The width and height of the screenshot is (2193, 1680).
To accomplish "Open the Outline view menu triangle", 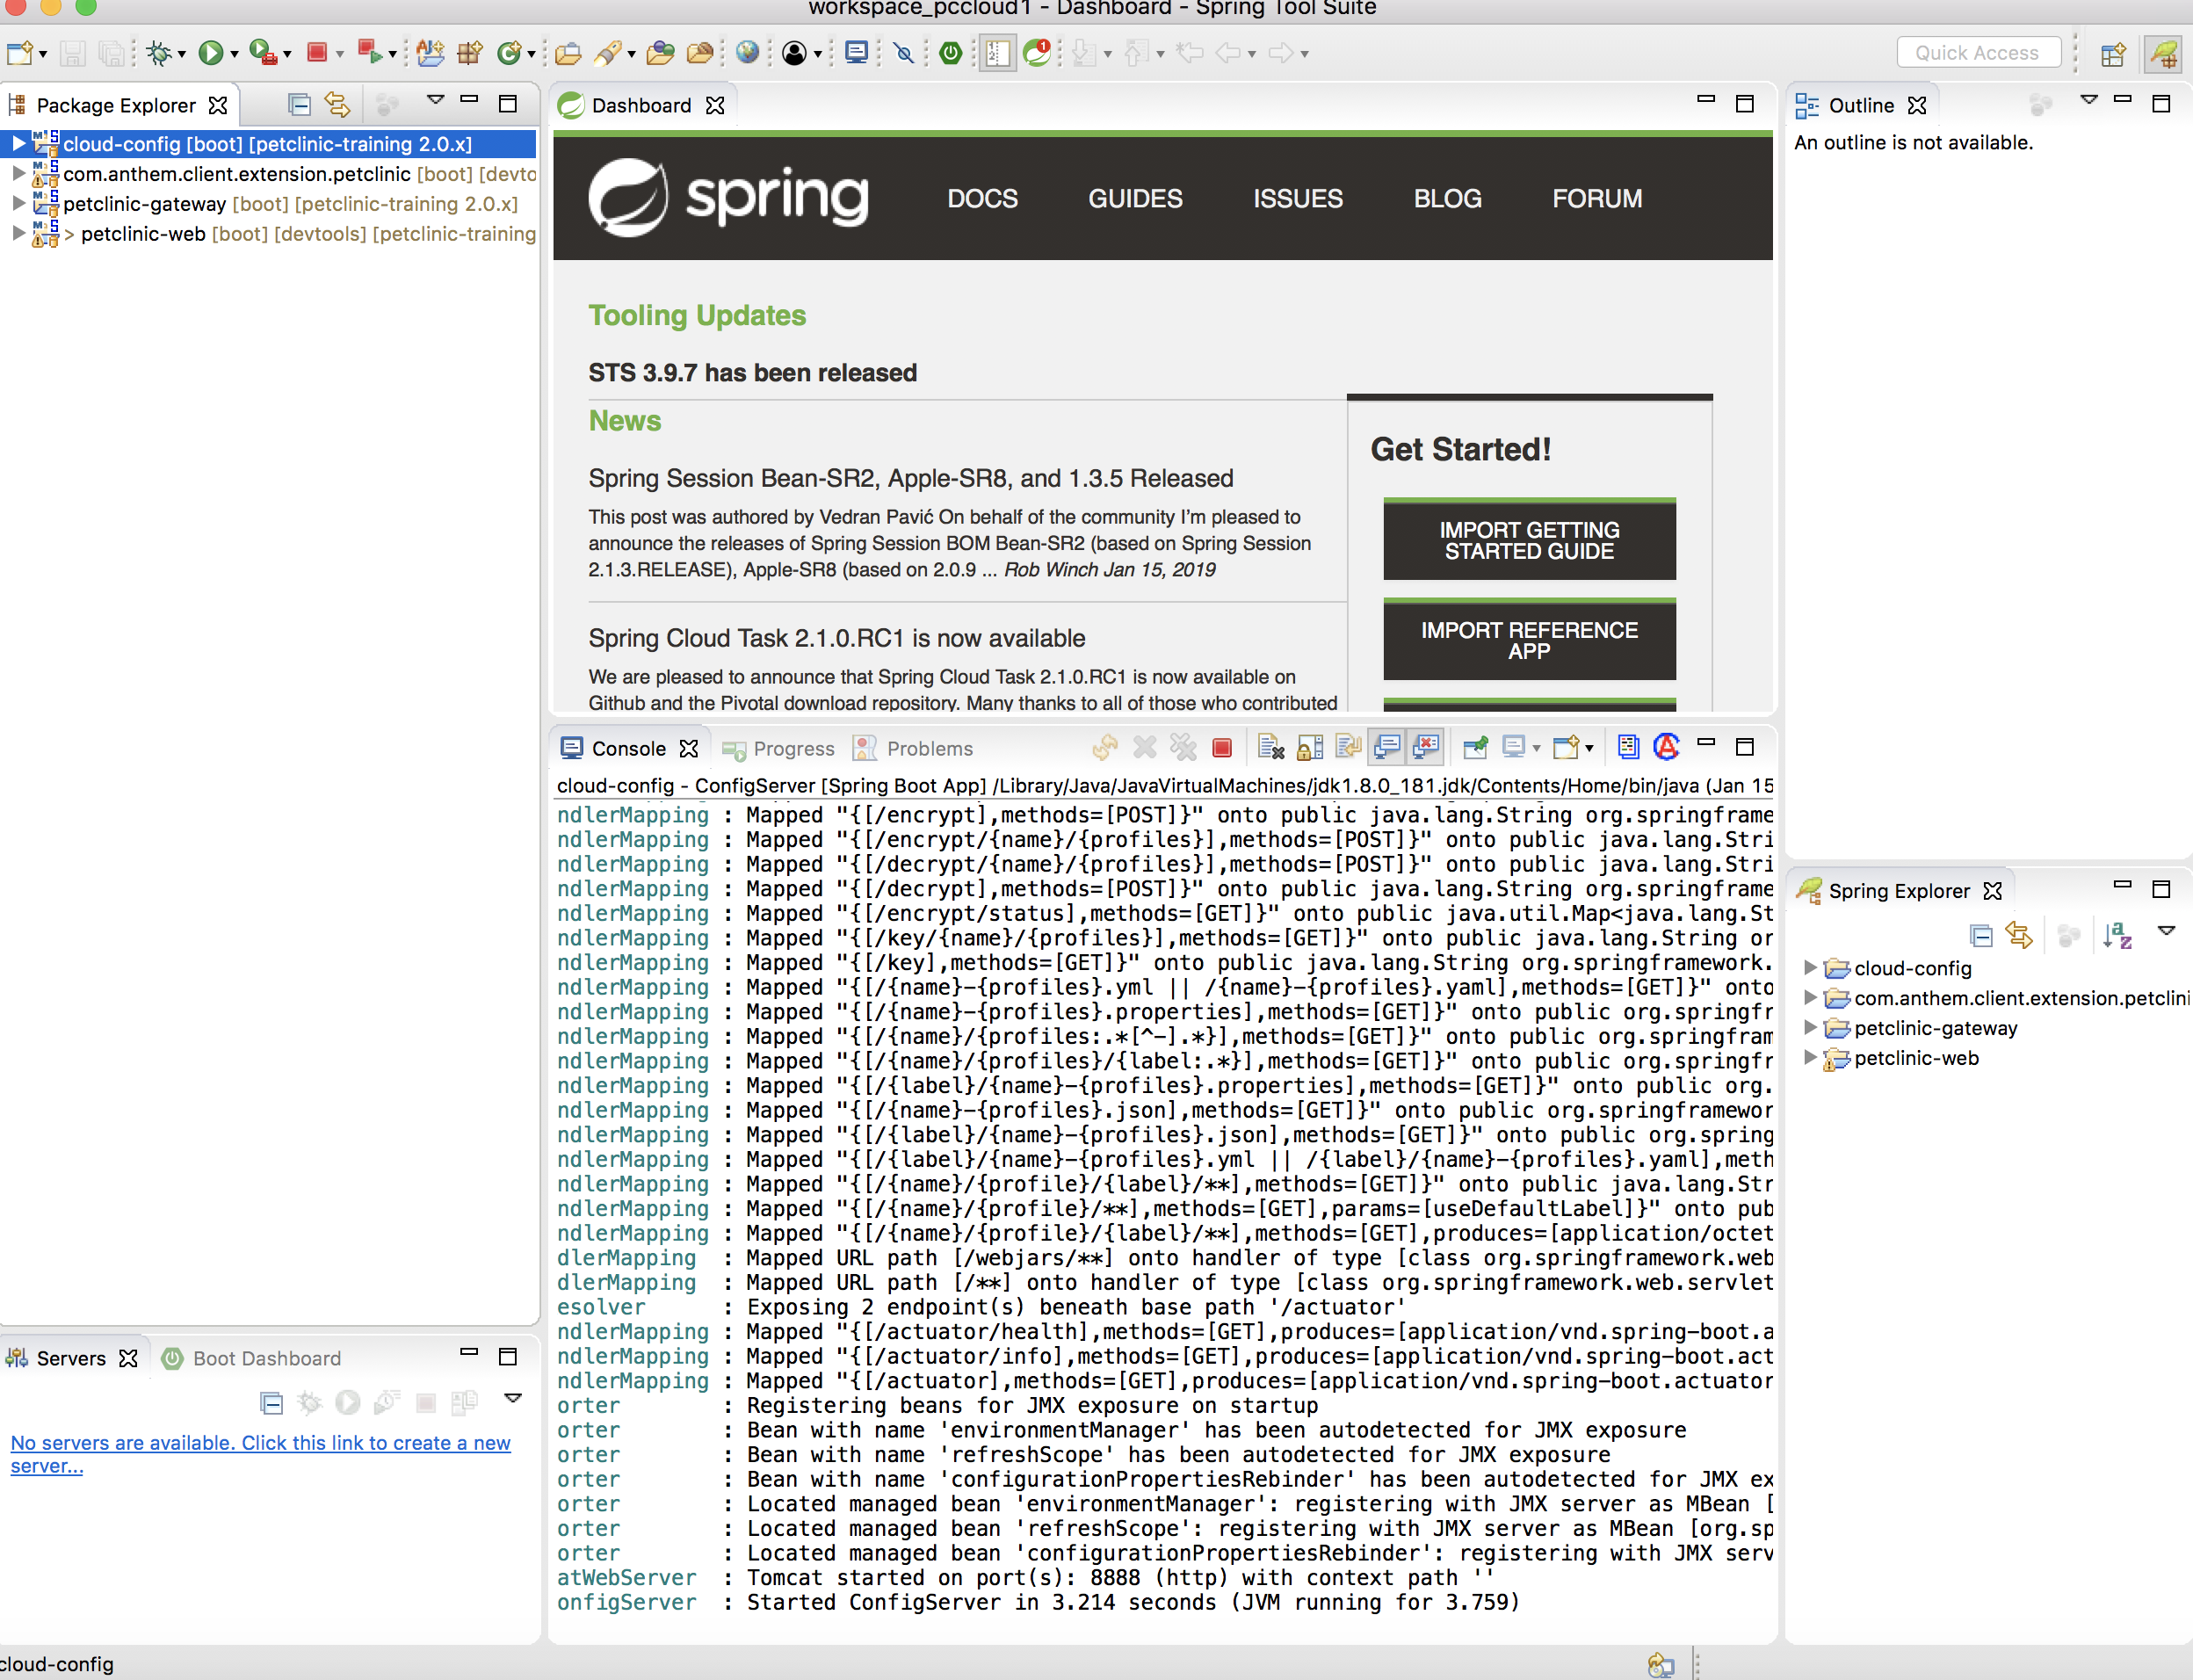I will coord(2088,100).
